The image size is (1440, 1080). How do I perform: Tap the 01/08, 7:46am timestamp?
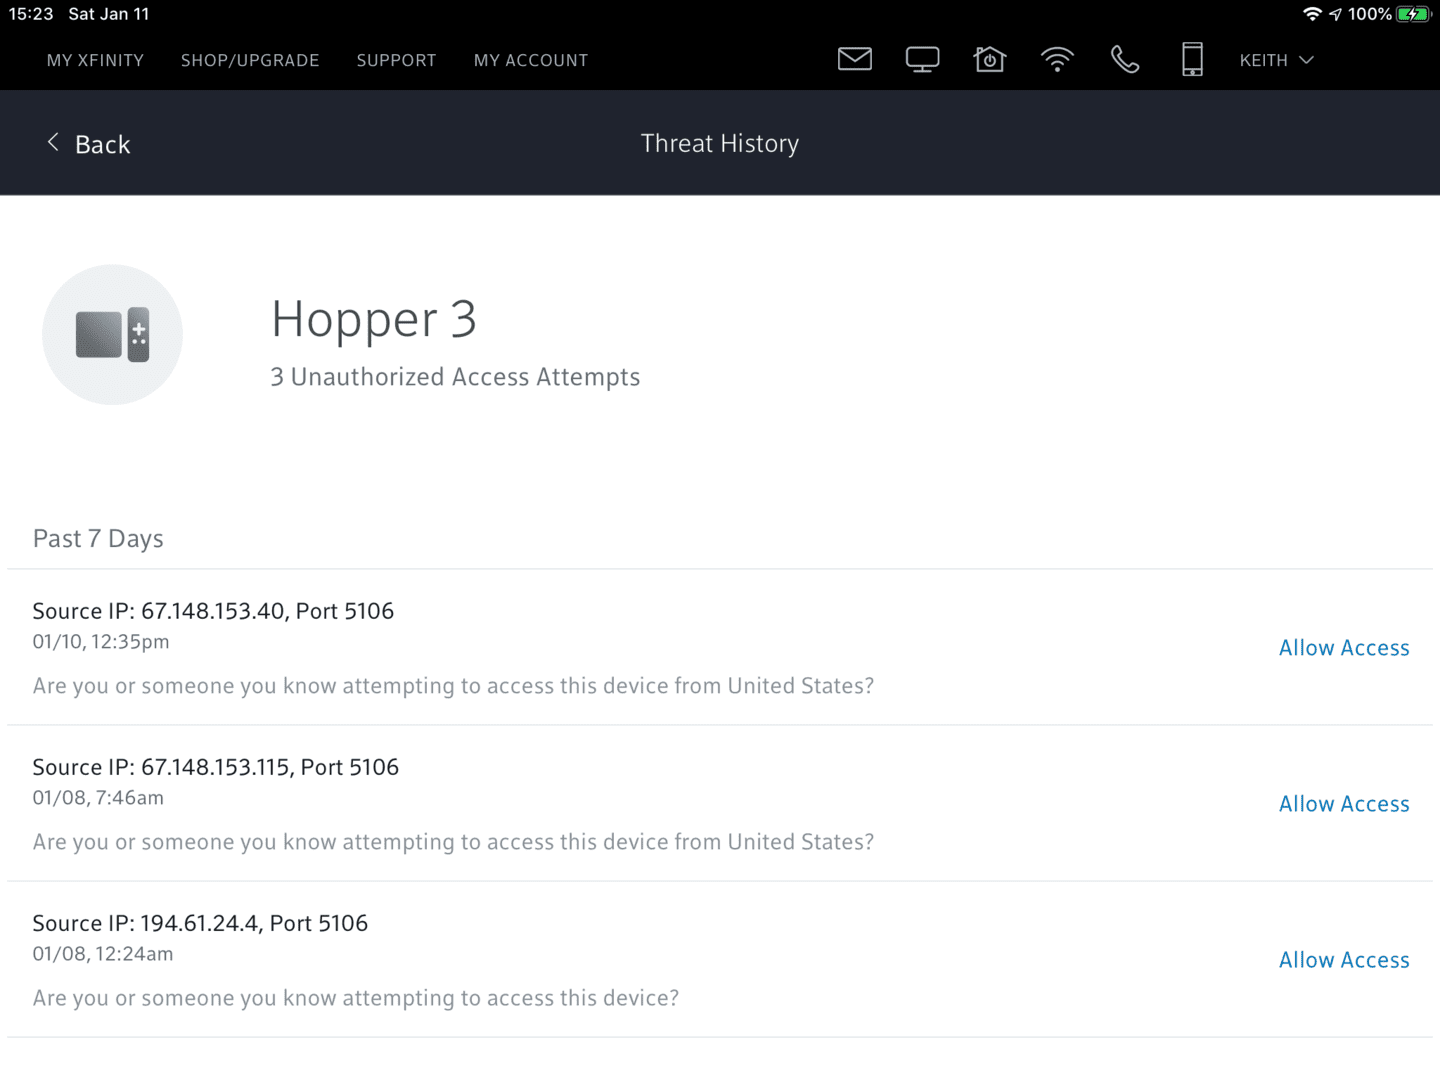pos(98,798)
